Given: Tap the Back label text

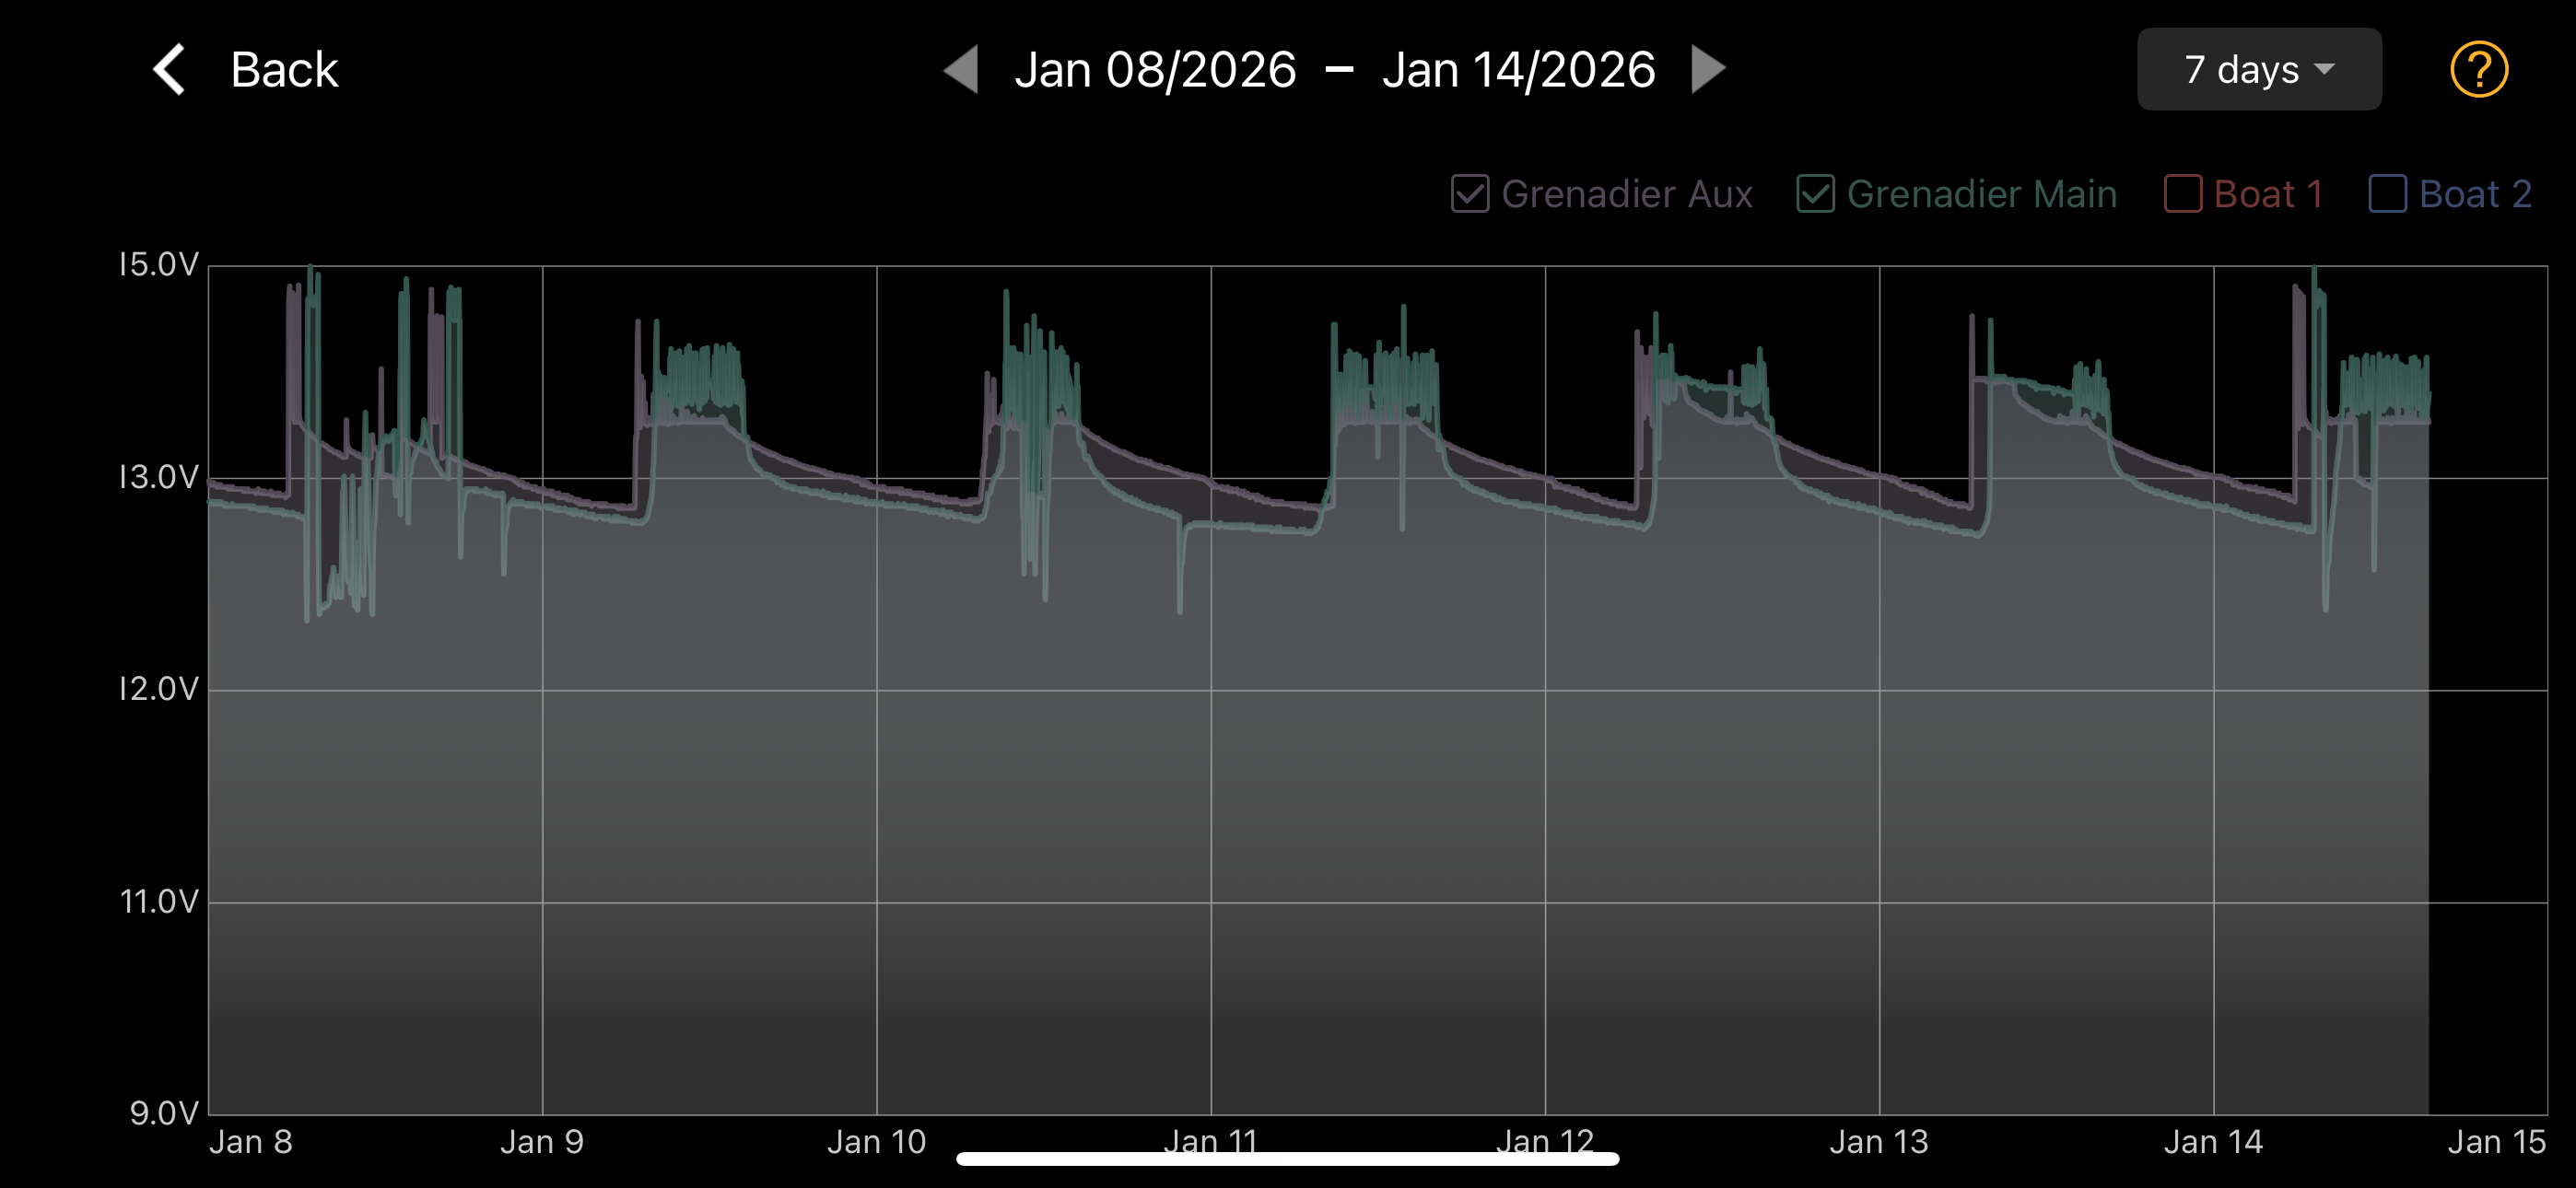Looking at the screenshot, I should (x=284, y=70).
